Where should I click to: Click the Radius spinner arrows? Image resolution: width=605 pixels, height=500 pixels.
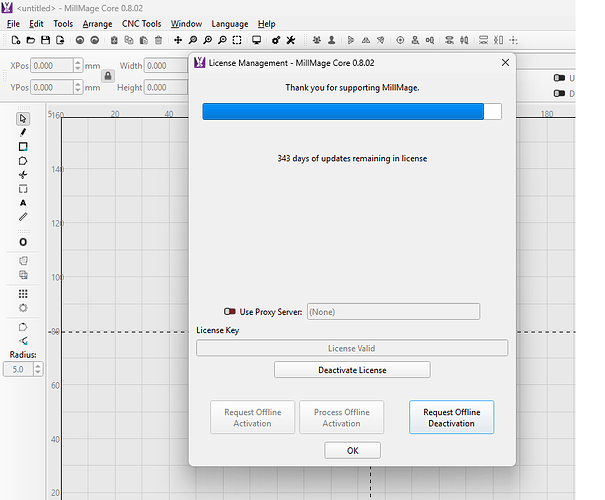point(38,369)
